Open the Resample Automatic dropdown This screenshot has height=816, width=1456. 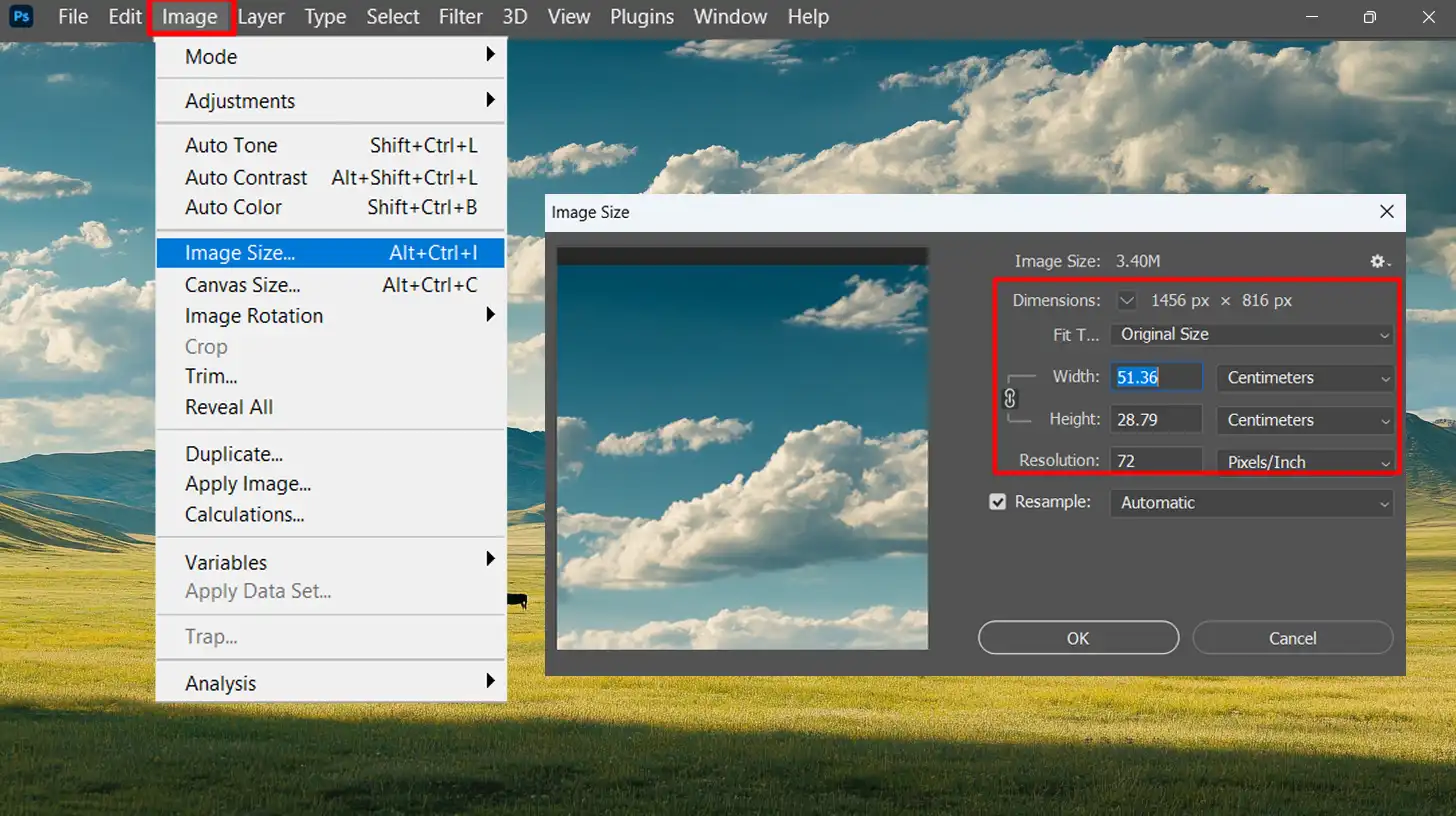tap(1251, 503)
